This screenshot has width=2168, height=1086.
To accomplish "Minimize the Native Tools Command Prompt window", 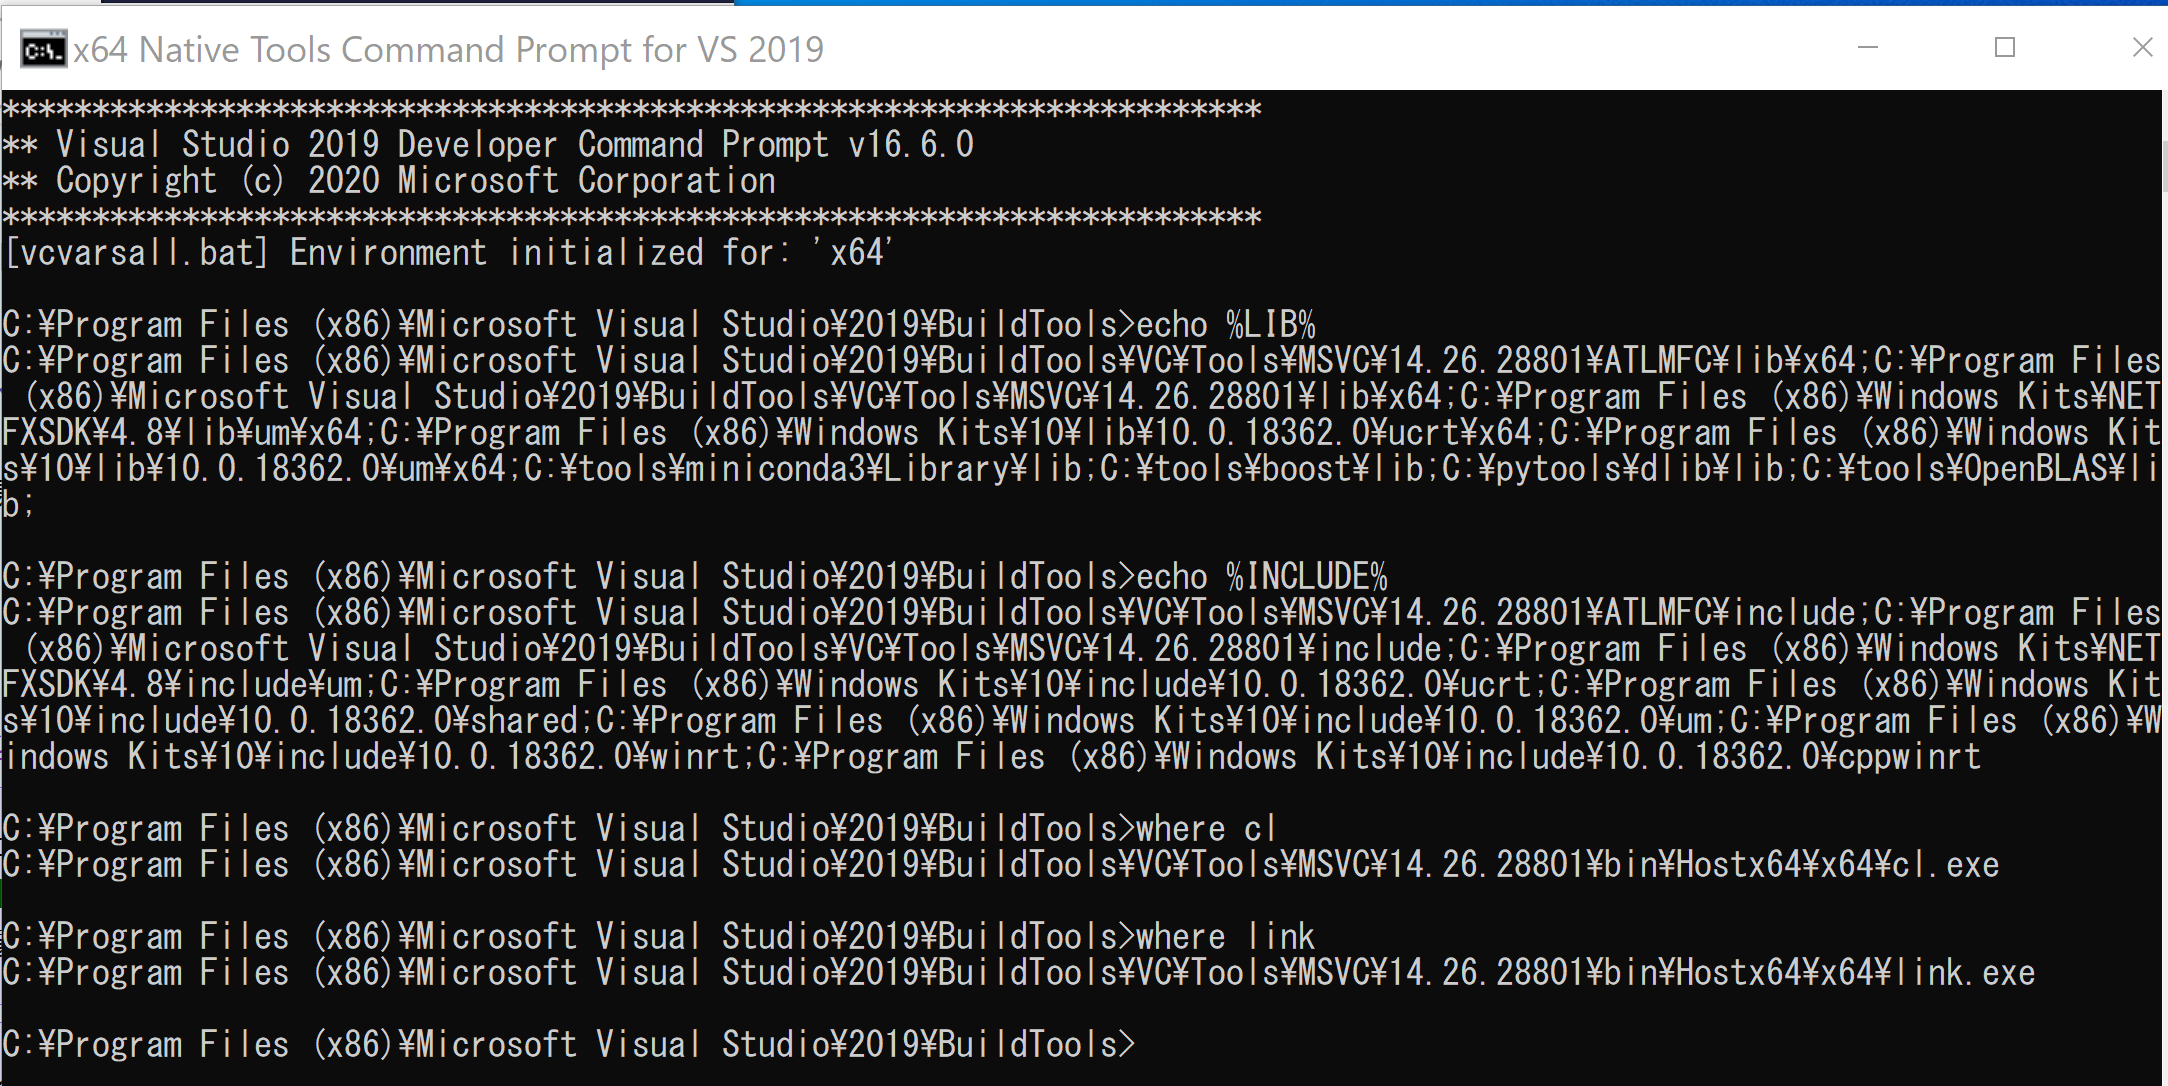I will tap(1867, 47).
